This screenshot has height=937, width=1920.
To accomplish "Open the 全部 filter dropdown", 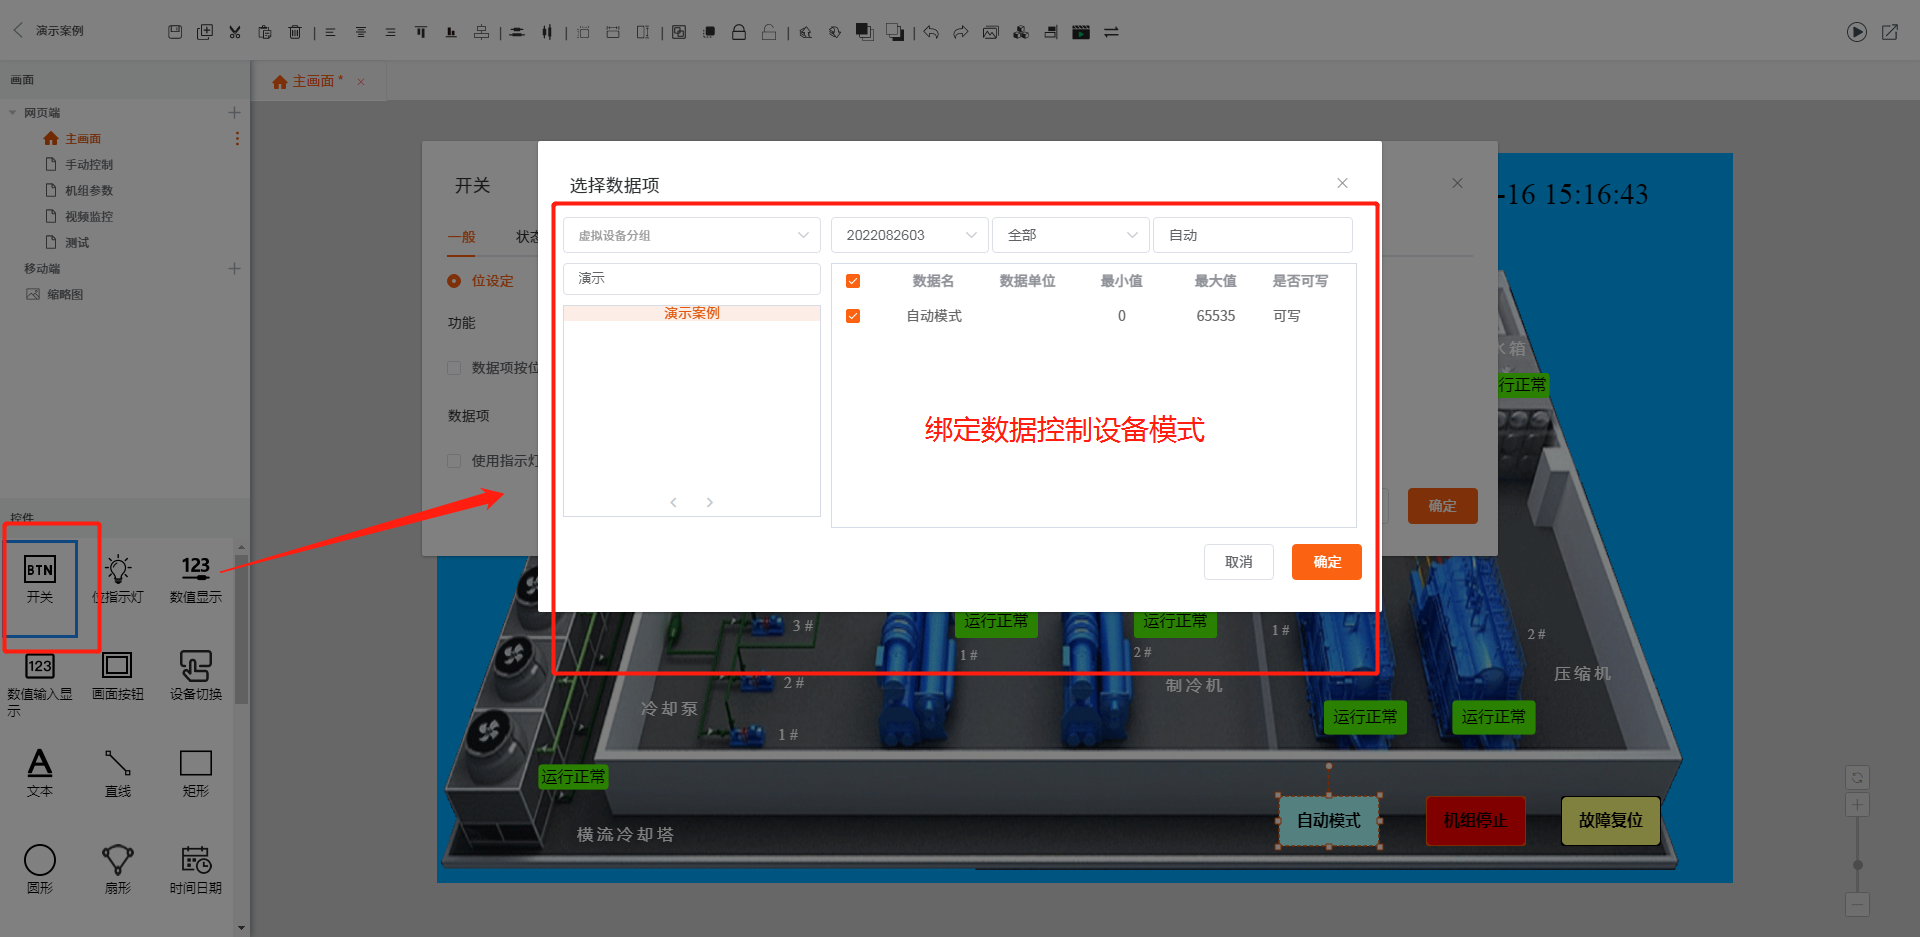I will (x=1071, y=235).
